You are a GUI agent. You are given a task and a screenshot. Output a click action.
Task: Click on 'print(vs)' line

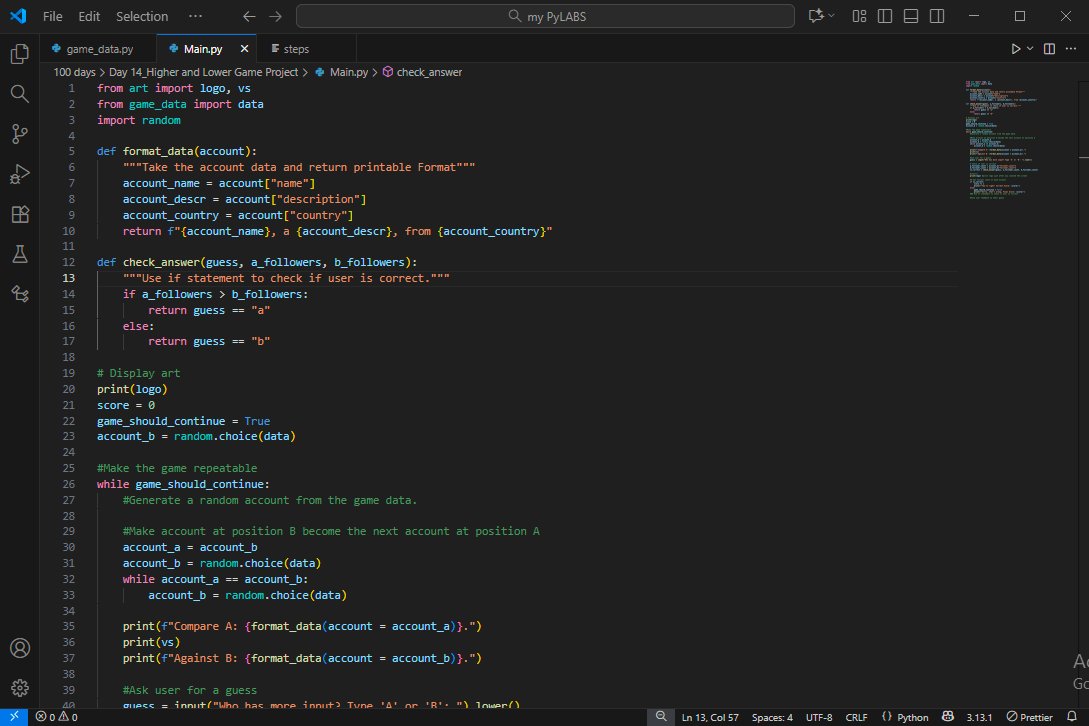[x=151, y=642]
